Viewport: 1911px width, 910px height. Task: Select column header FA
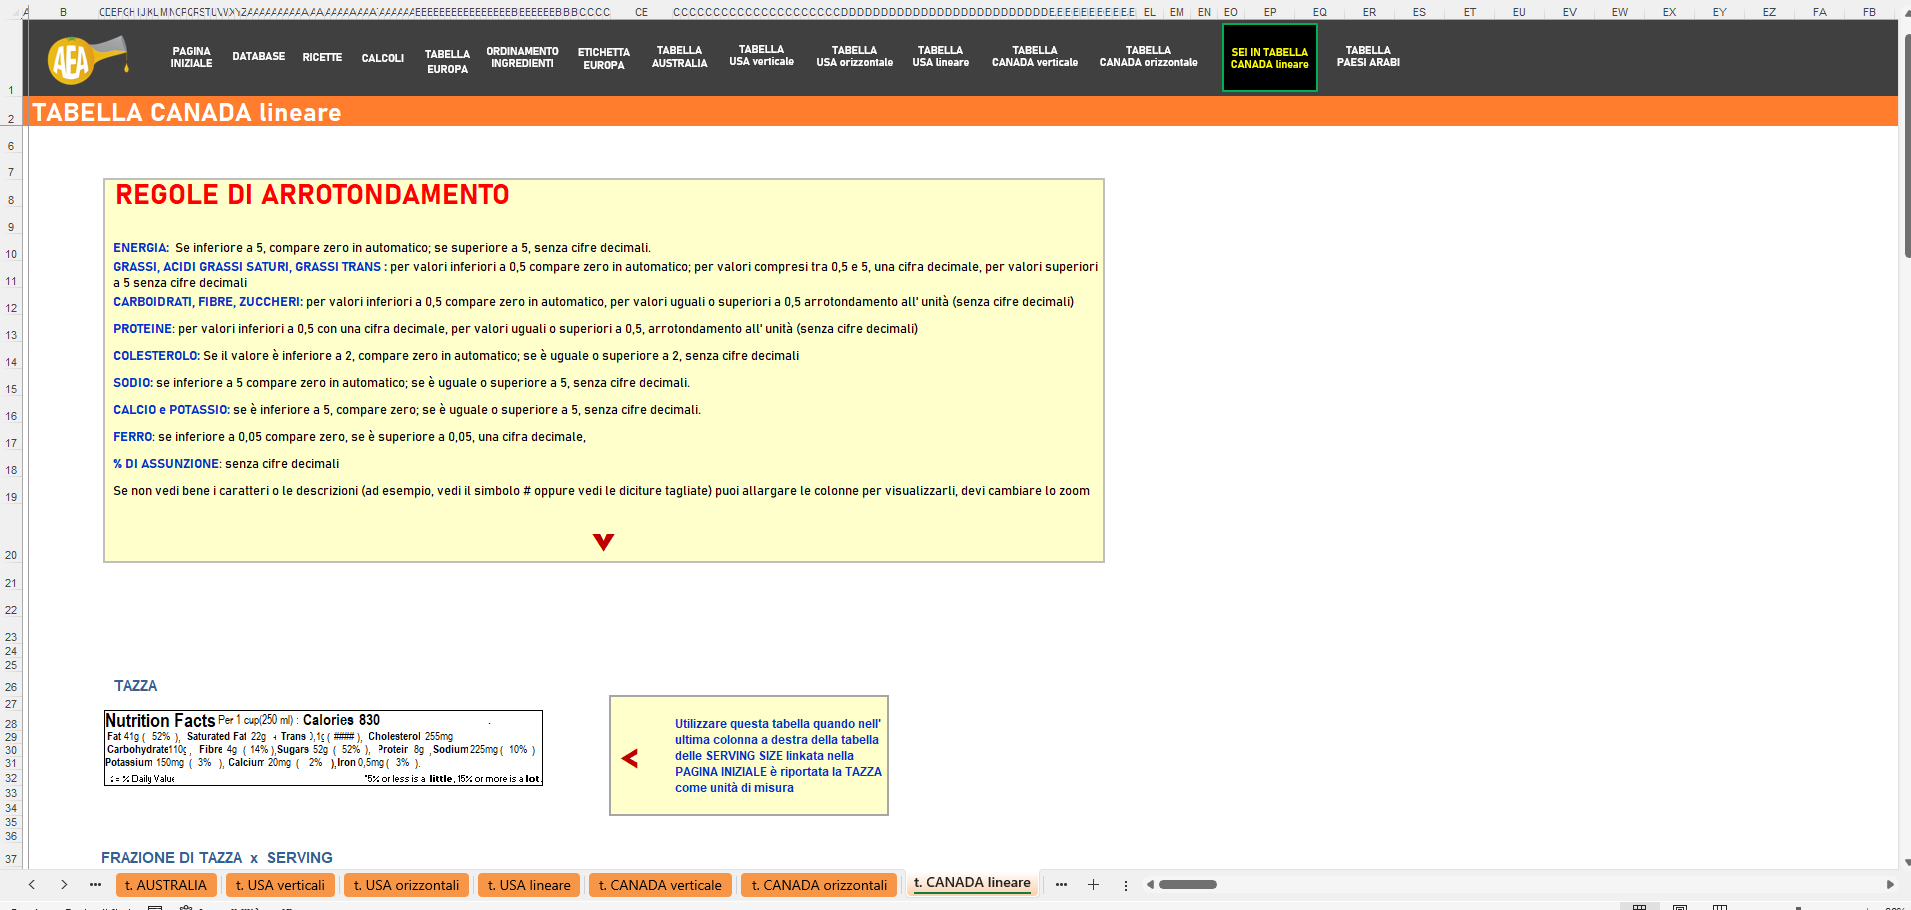pos(1820,12)
